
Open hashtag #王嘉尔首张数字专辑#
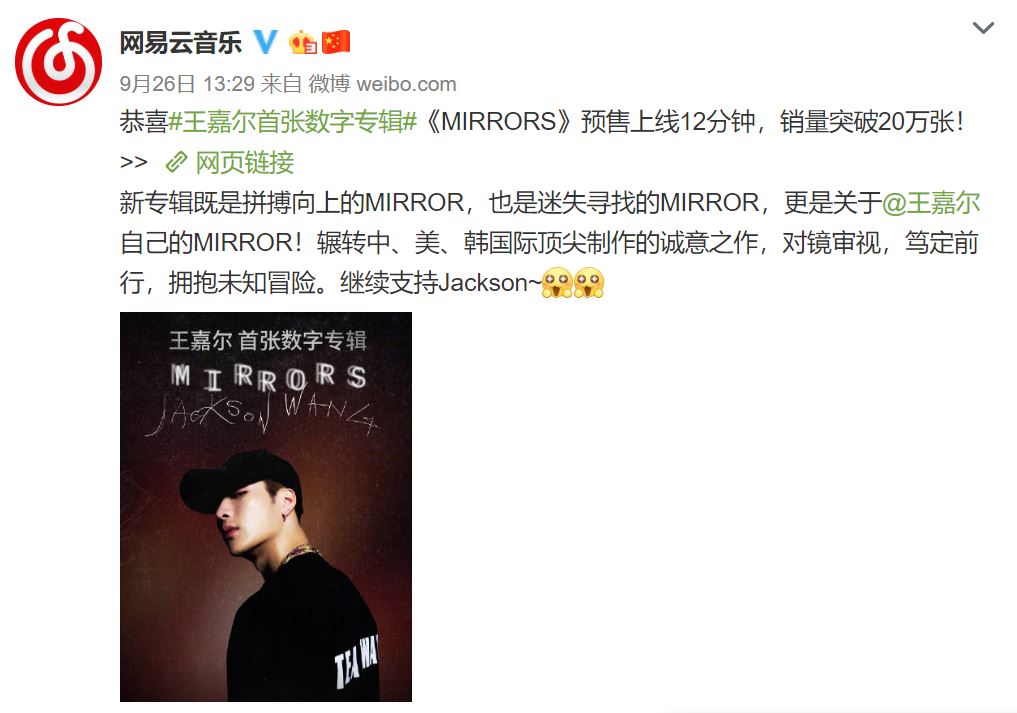(x=293, y=122)
